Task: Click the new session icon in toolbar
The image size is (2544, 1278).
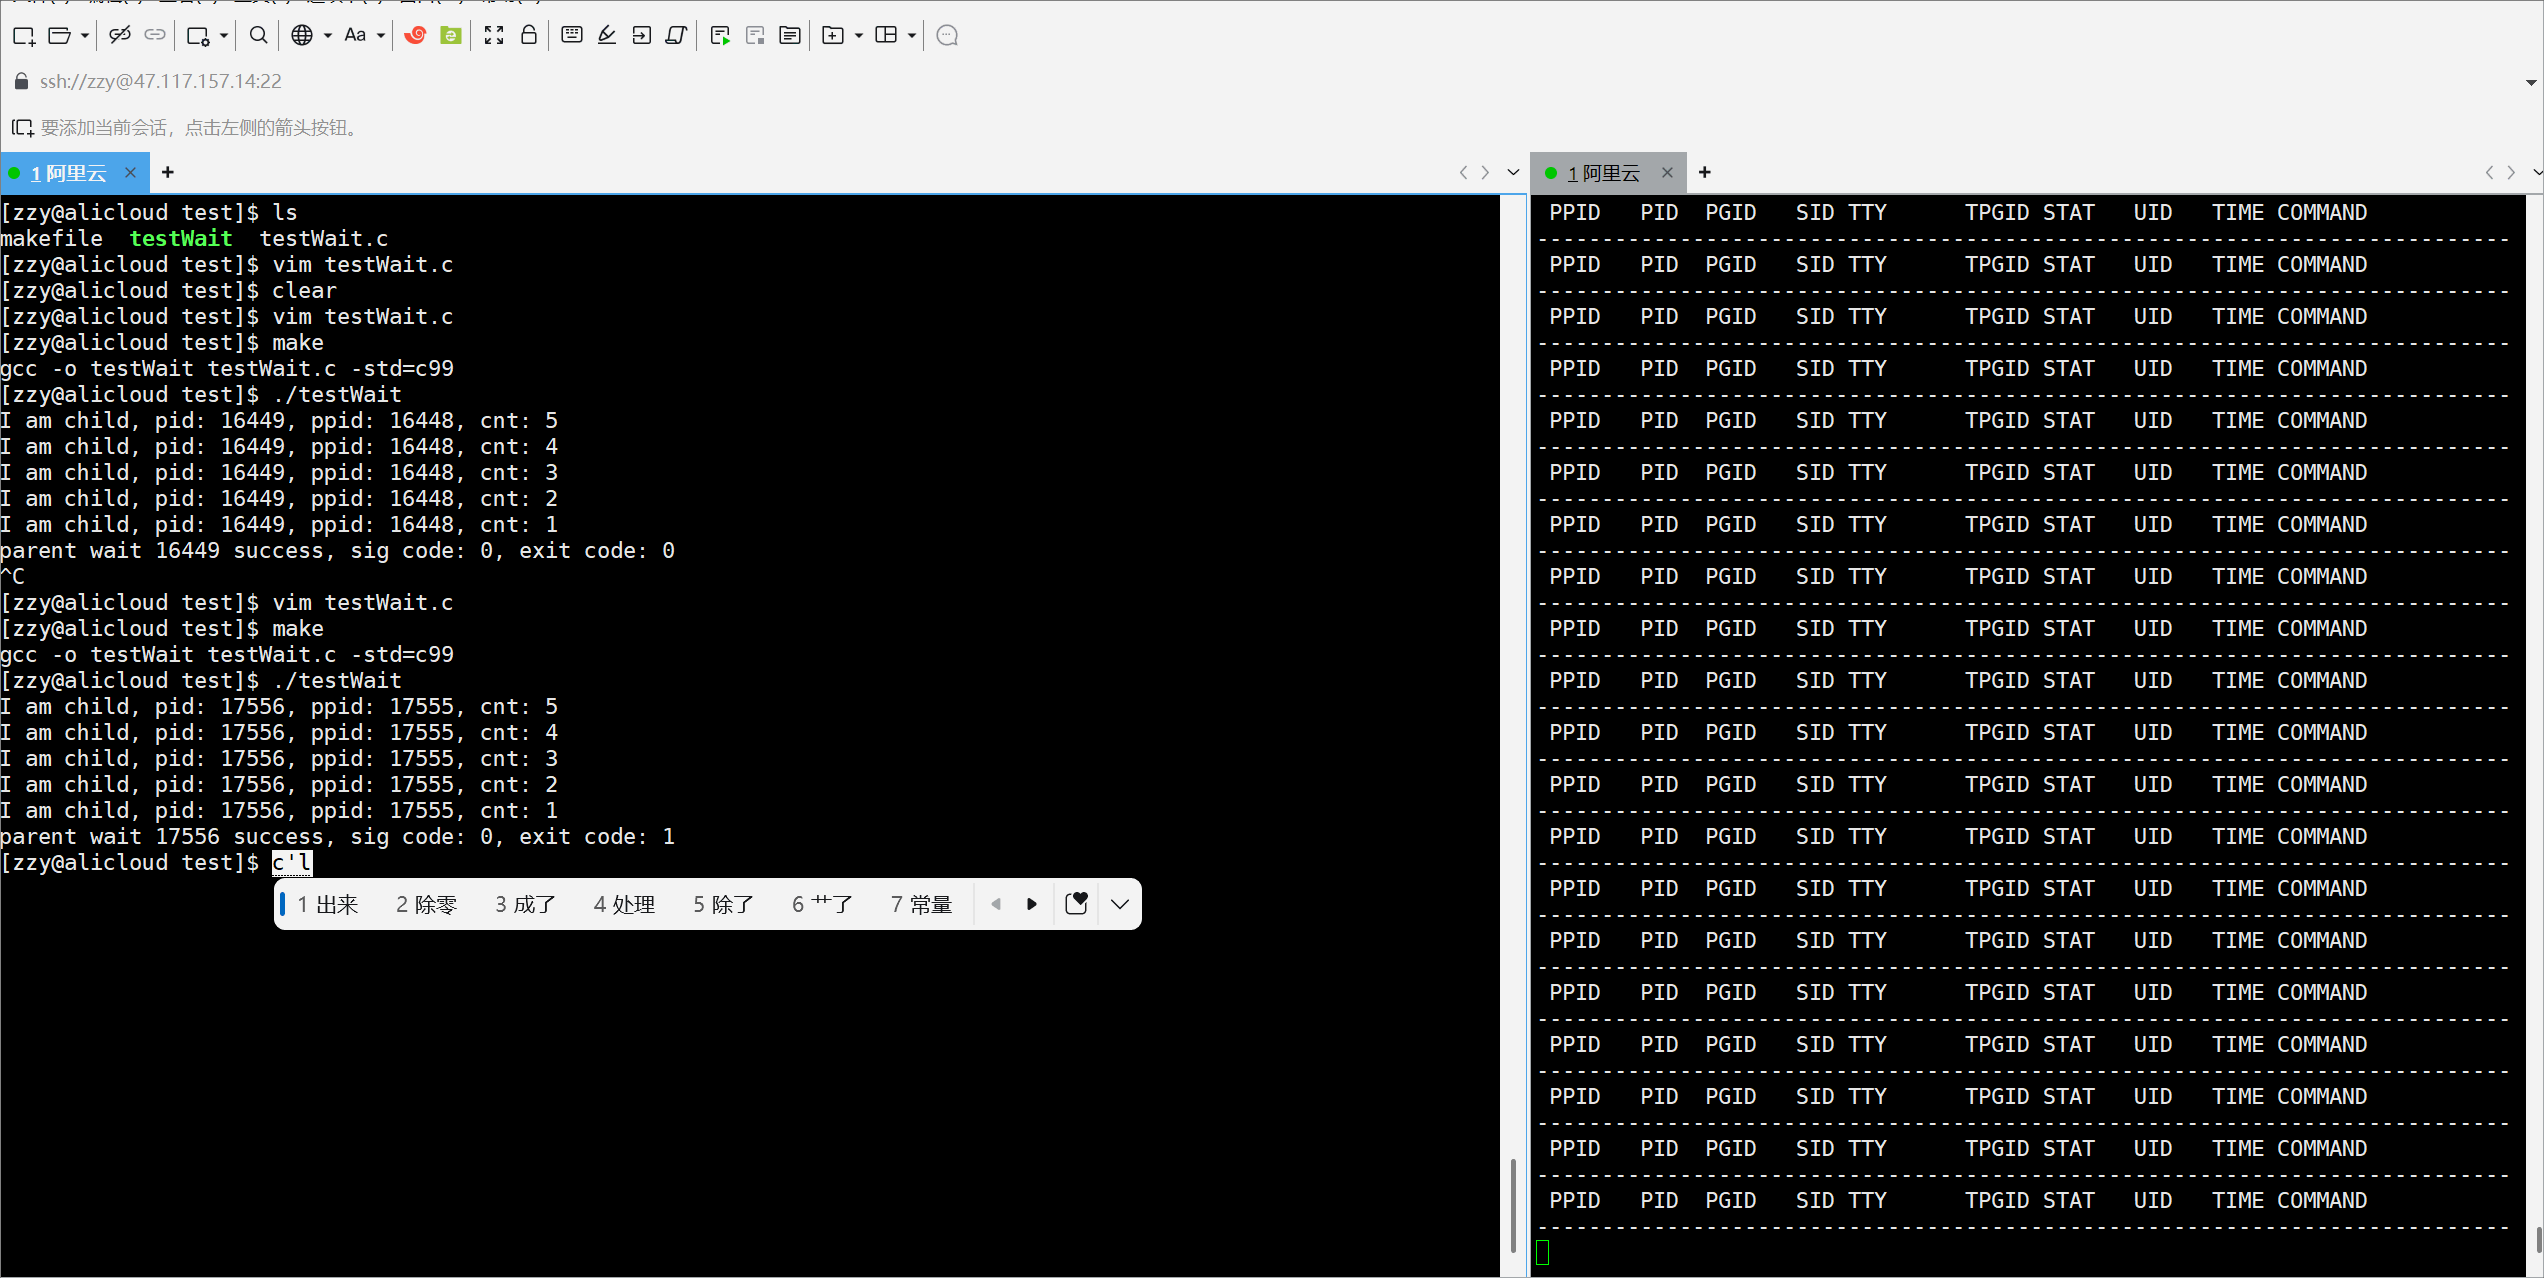Action: coord(24,36)
